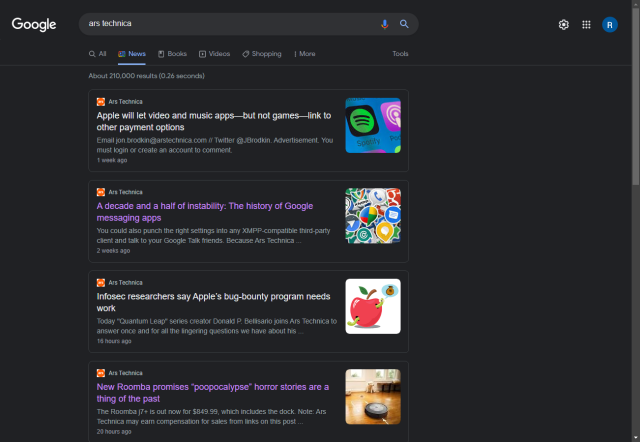The image size is (640, 442).
Task: Select the Videos tab
Action: click(214, 54)
